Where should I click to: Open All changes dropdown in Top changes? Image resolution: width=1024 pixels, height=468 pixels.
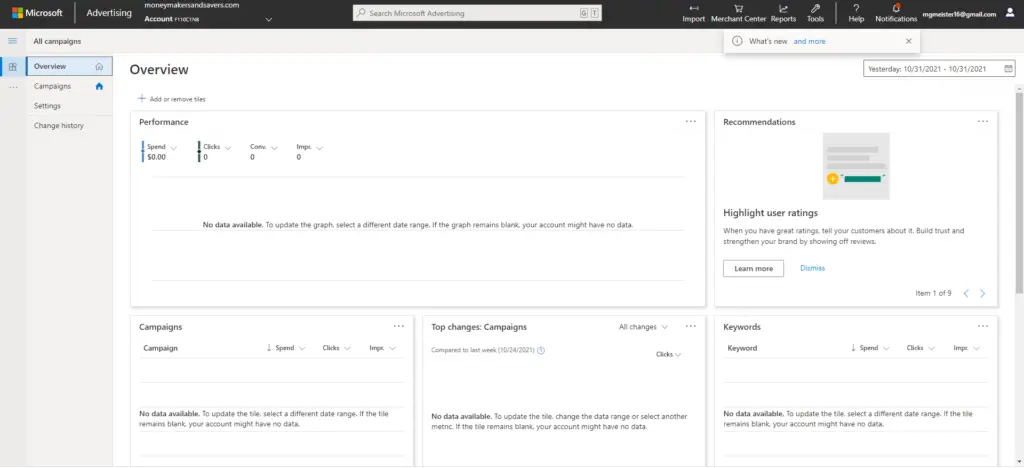[x=643, y=327]
